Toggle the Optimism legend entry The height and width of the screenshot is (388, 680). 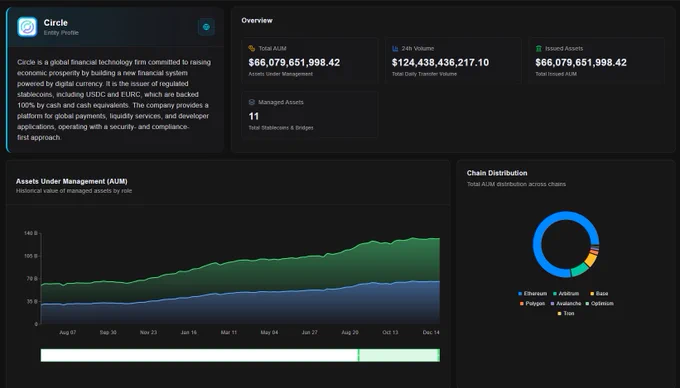click(599, 303)
